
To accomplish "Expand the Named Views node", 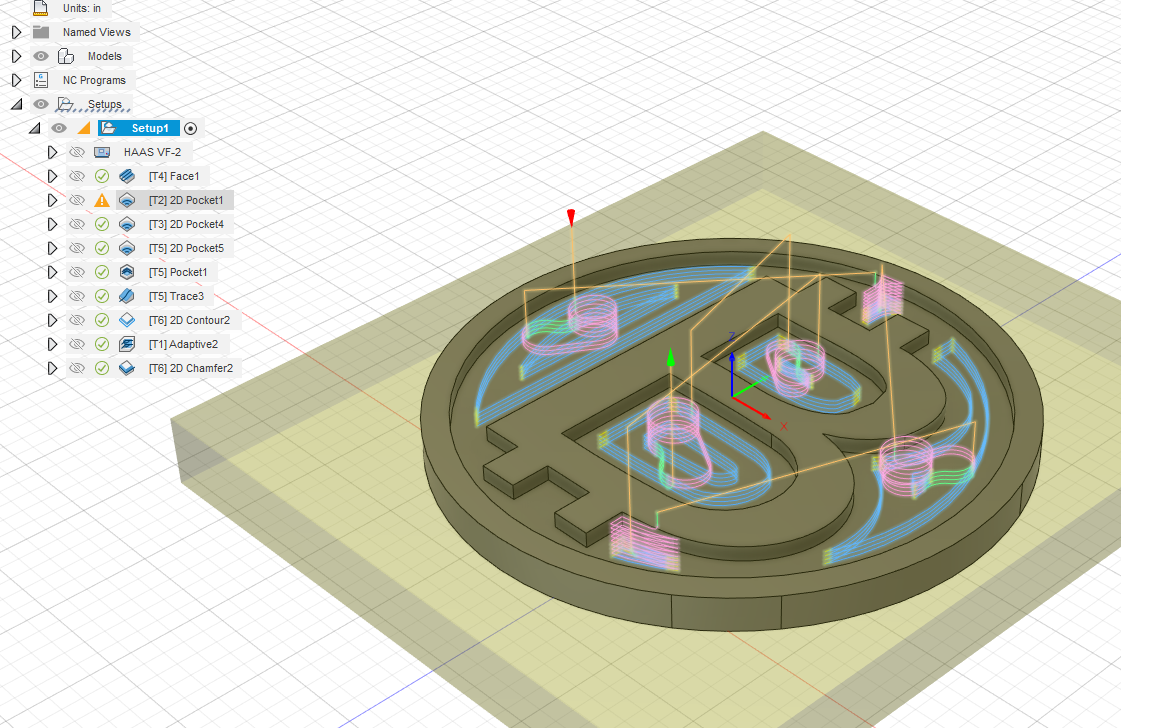I will pos(16,32).
